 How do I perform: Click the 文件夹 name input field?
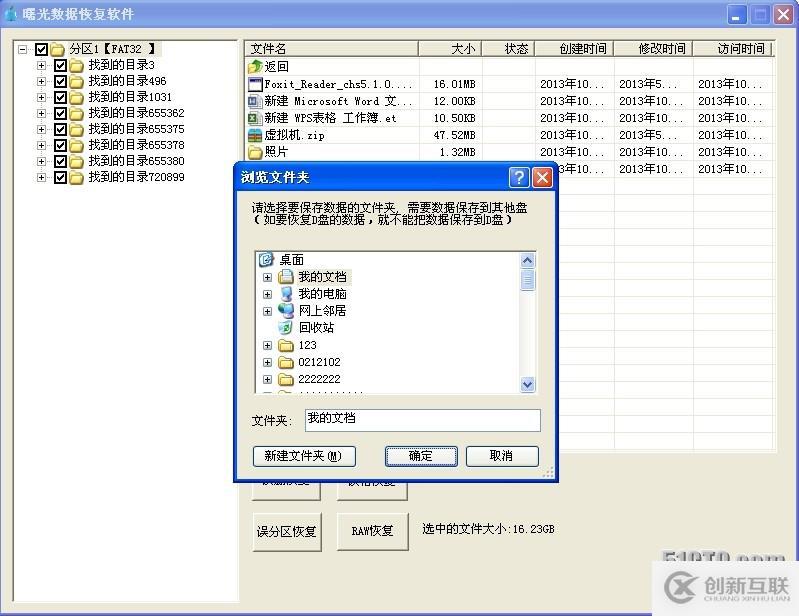(421, 419)
